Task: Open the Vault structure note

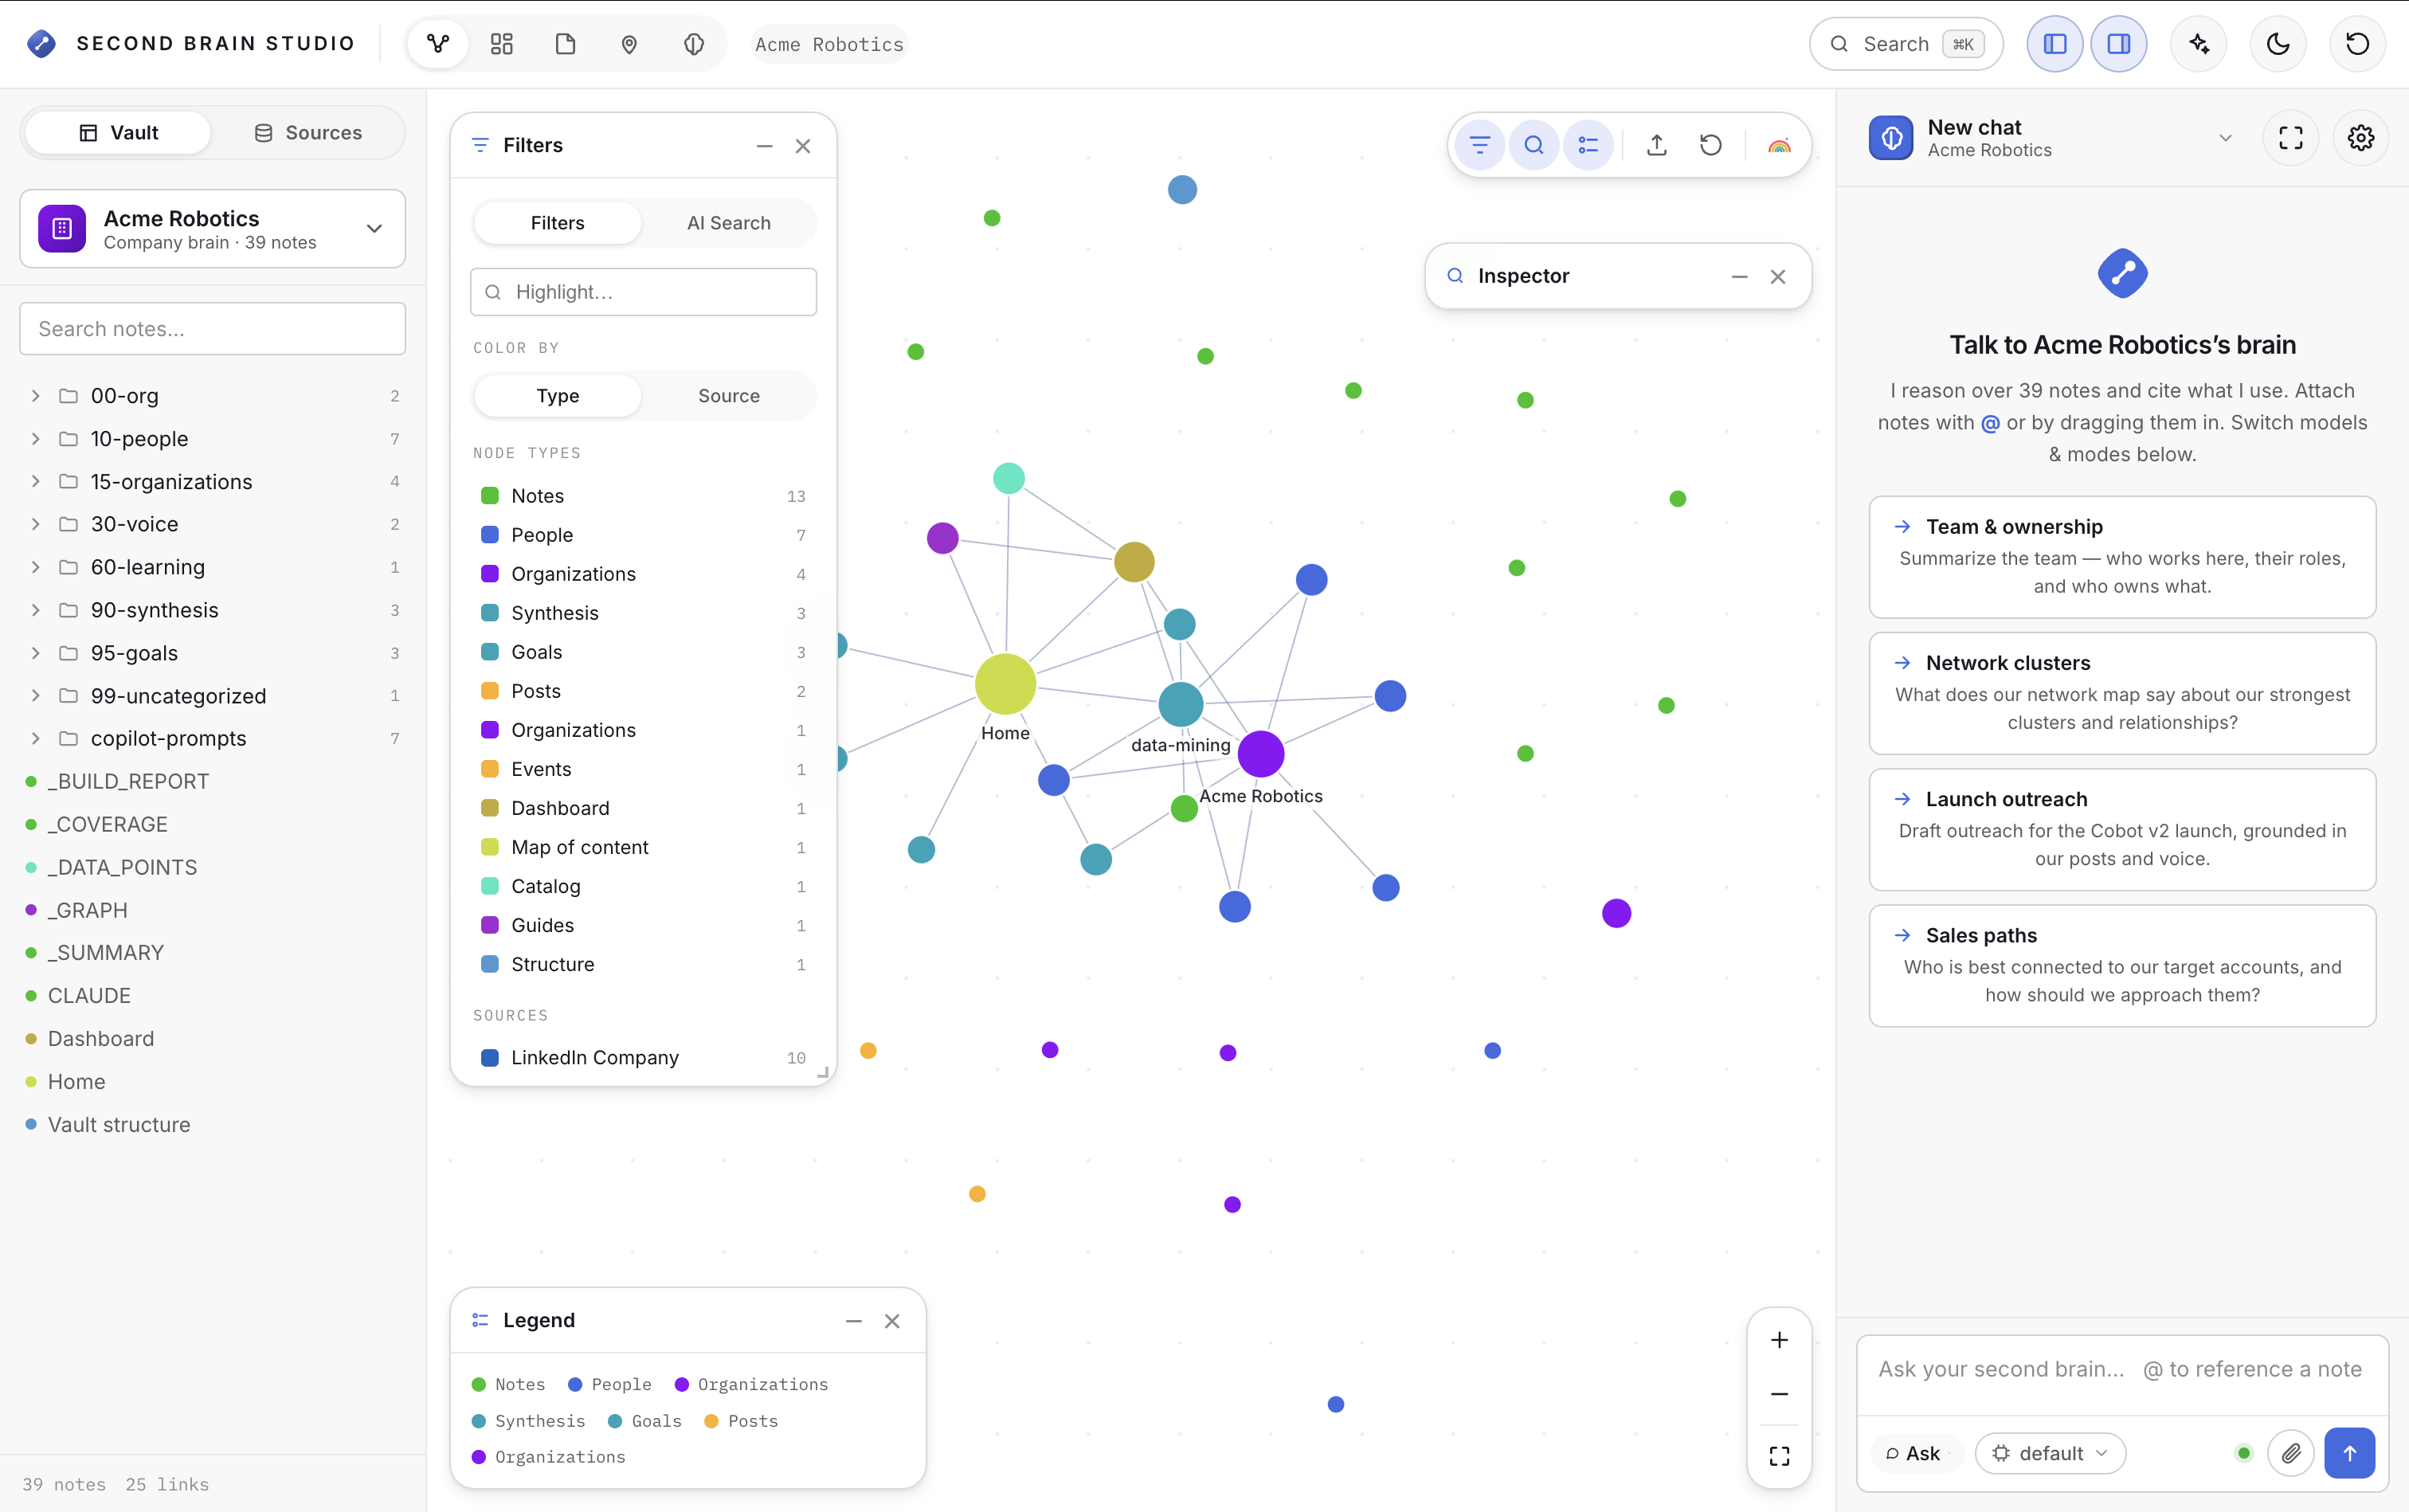Action: 119,1125
